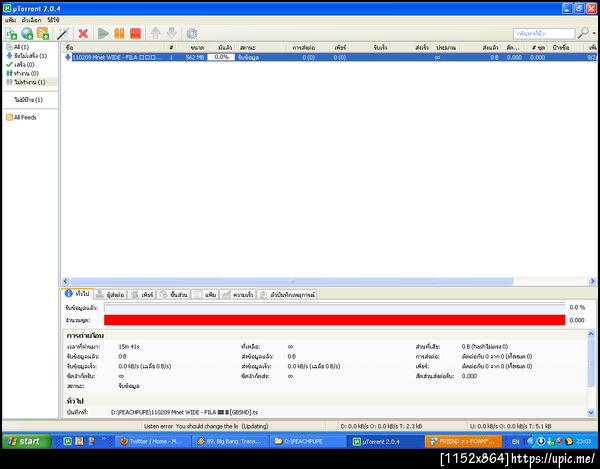This screenshot has height=469, width=600.
Task: Switch to the Files tab
Action: point(205,295)
